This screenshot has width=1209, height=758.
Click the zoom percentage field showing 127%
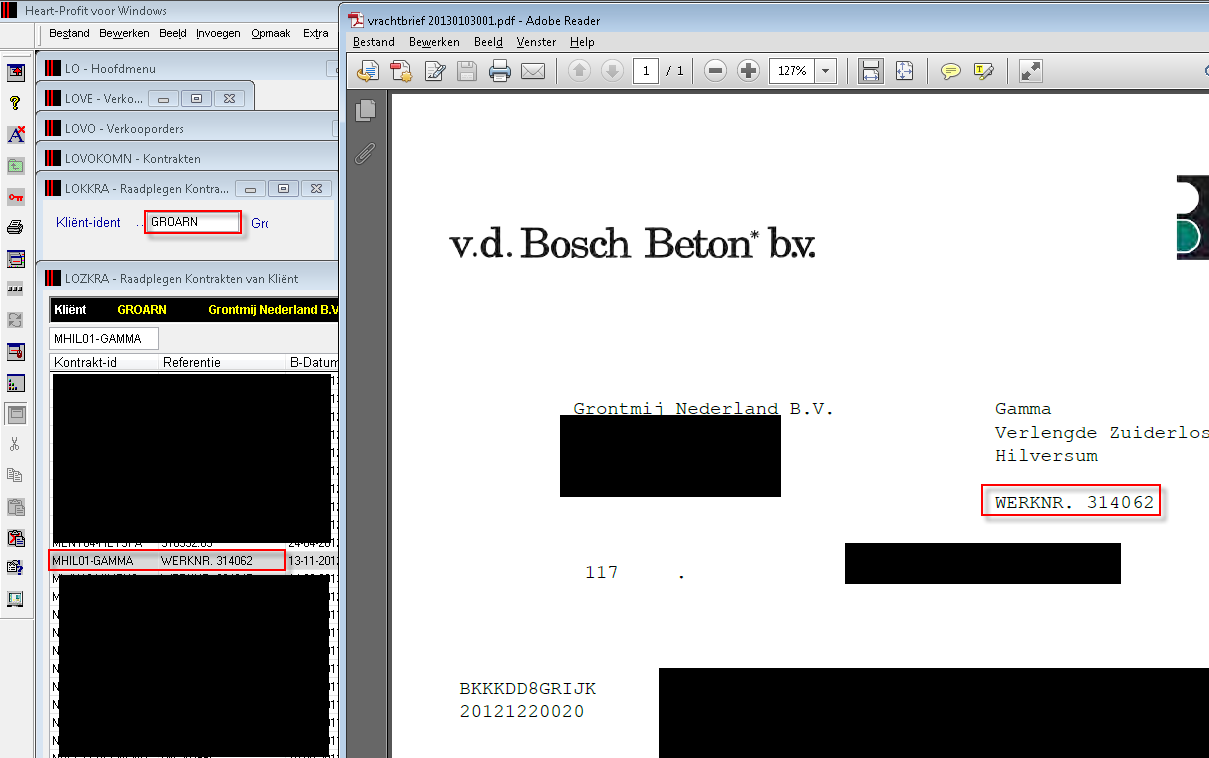[793, 71]
